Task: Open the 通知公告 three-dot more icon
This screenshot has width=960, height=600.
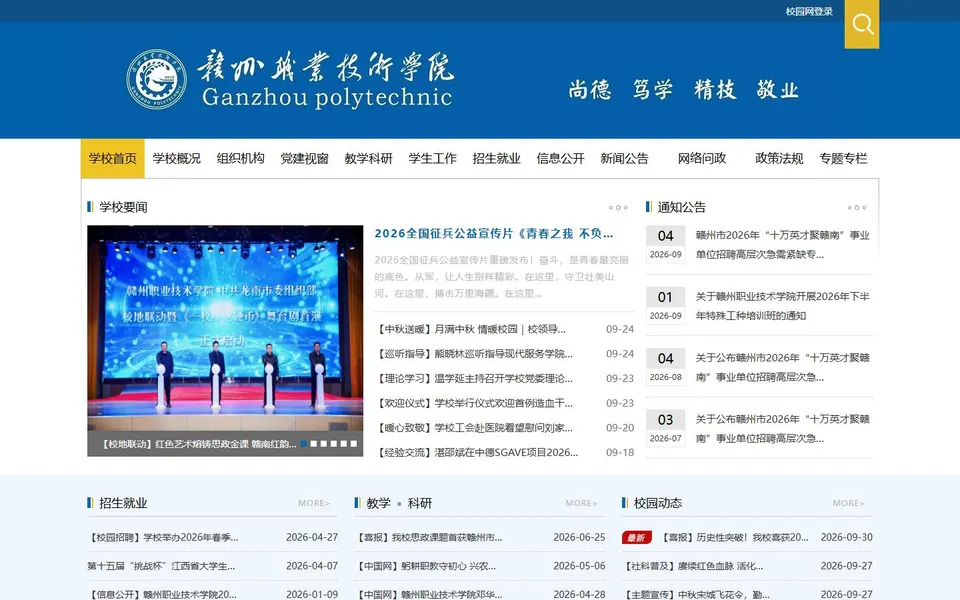Action: (x=857, y=208)
